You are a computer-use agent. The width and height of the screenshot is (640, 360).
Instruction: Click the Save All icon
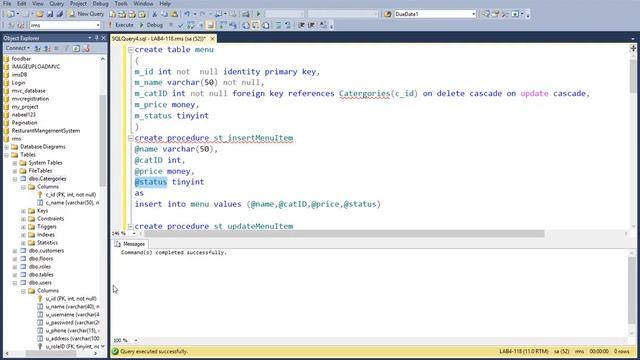point(60,14)
